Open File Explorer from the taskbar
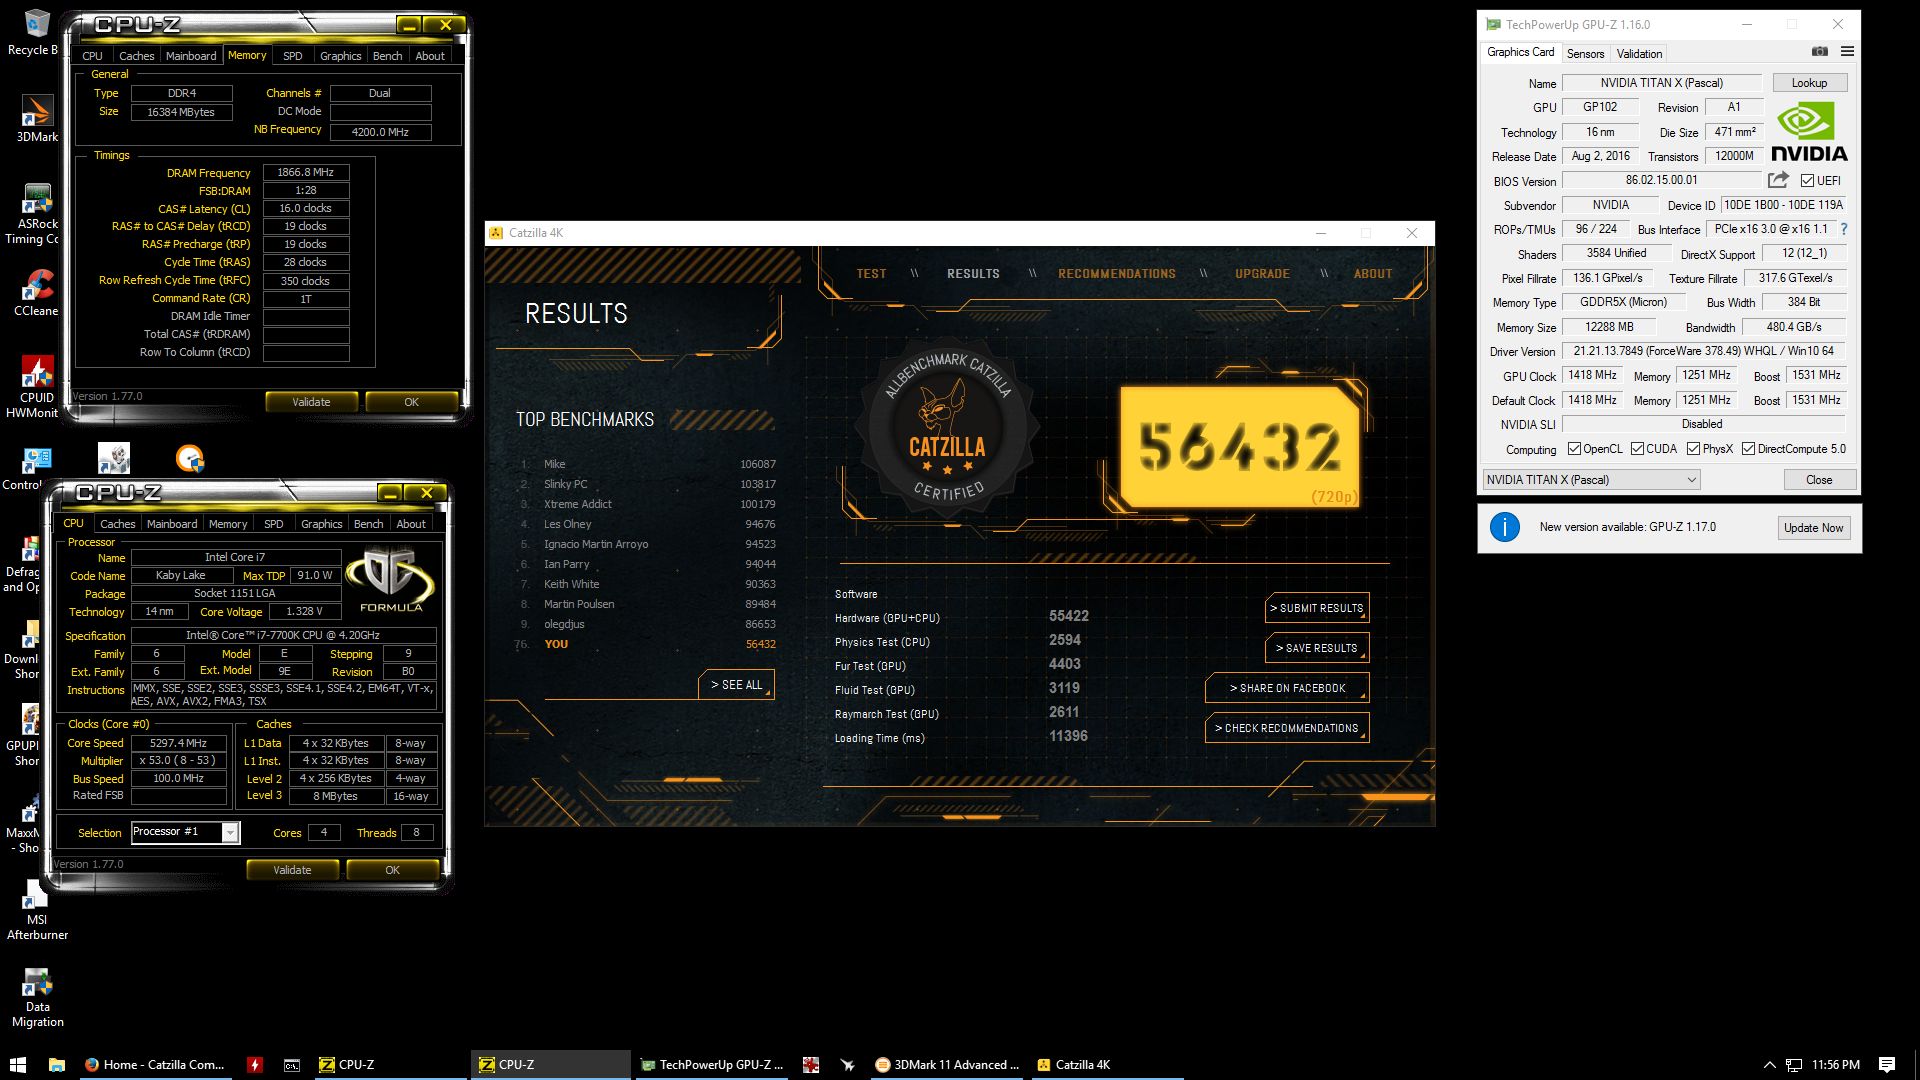 (57, 1064)
